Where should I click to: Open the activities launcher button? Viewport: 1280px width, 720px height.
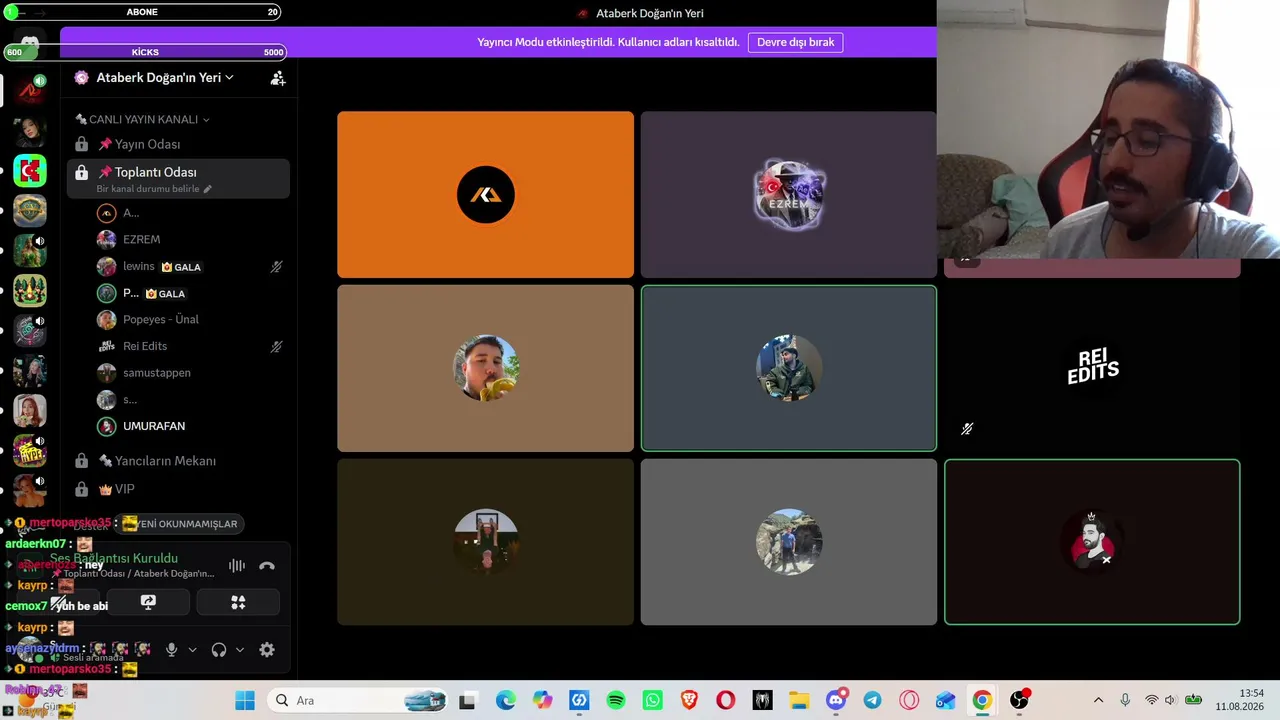coord(238,602)
